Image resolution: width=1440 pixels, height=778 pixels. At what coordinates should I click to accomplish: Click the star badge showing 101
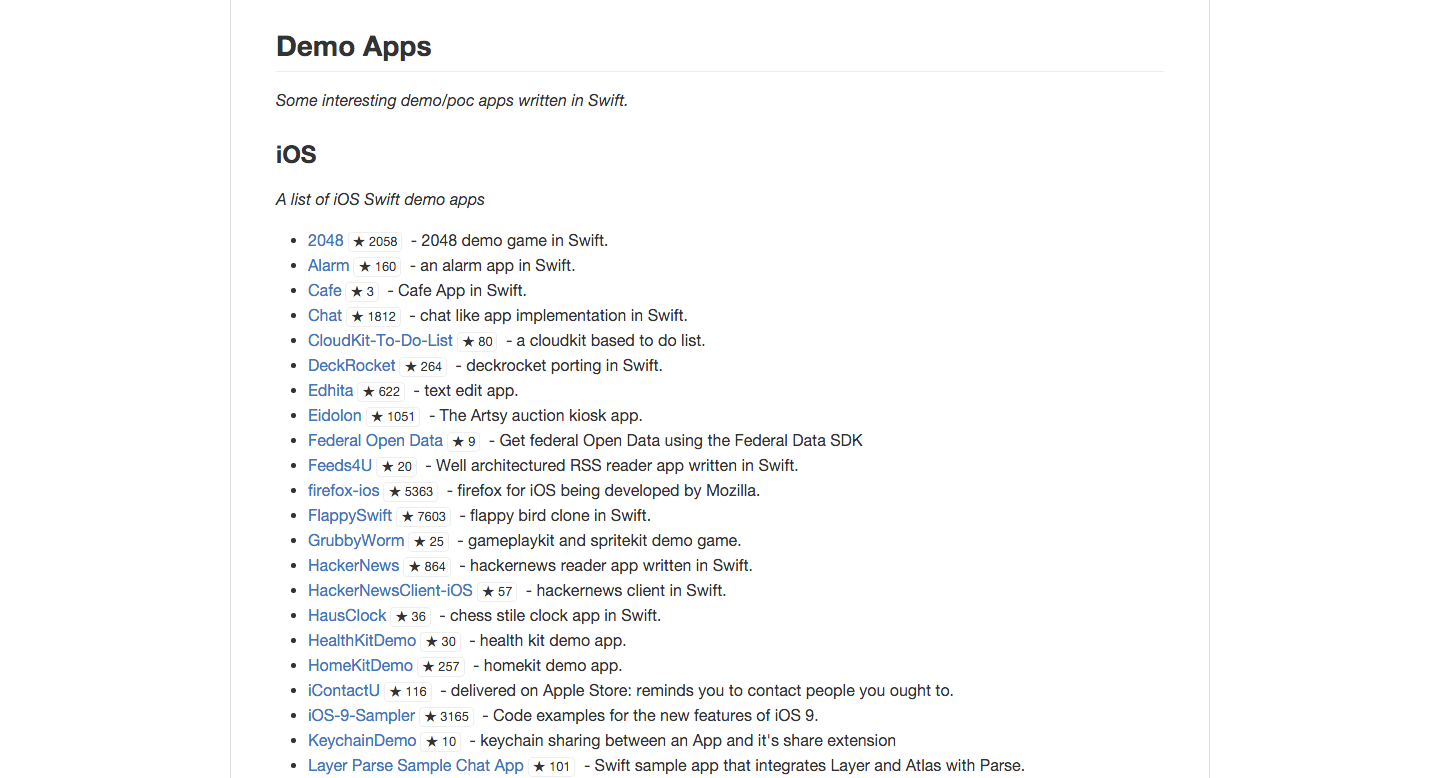point(552,766)
